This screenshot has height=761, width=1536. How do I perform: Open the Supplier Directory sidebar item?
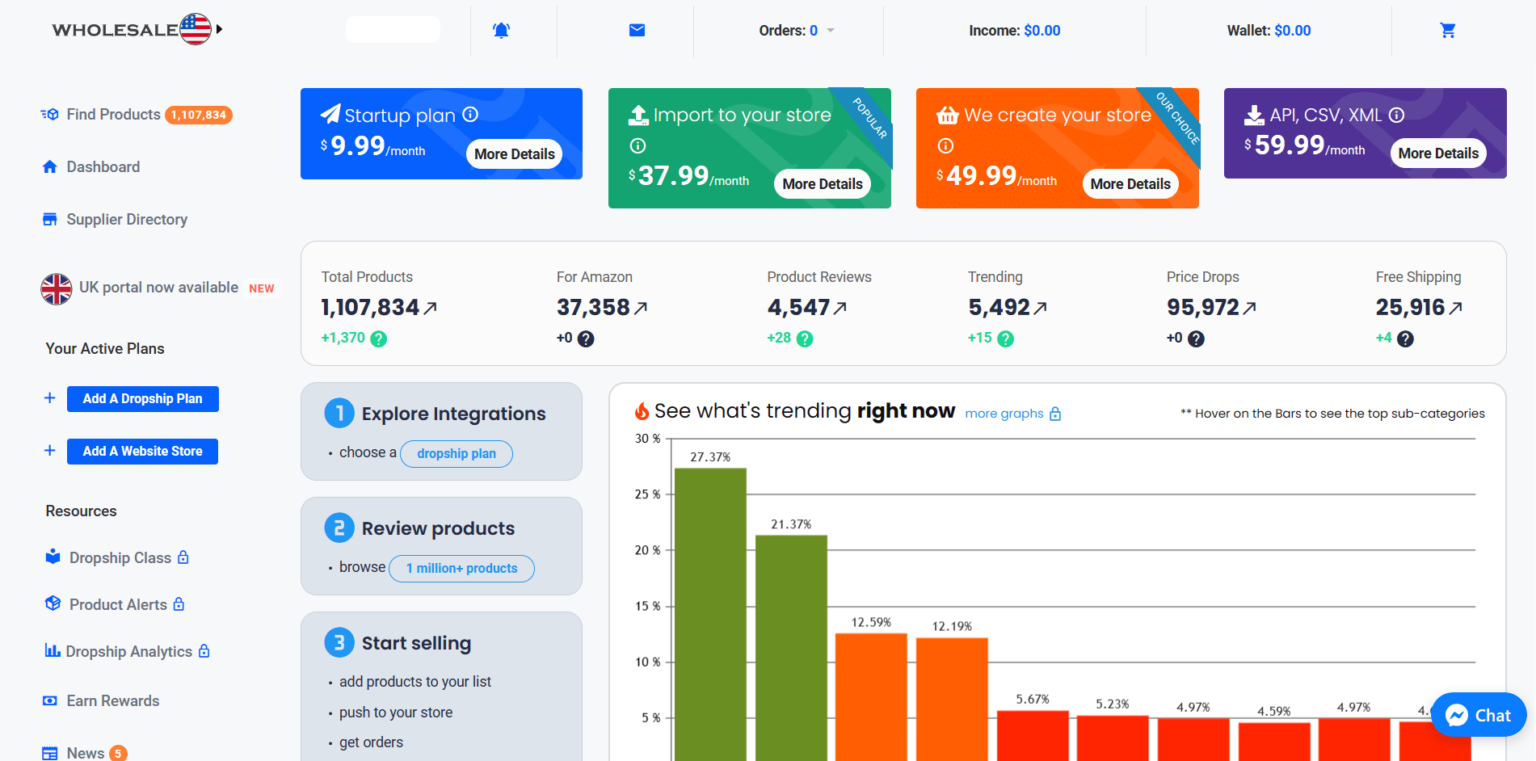(126, 219)
